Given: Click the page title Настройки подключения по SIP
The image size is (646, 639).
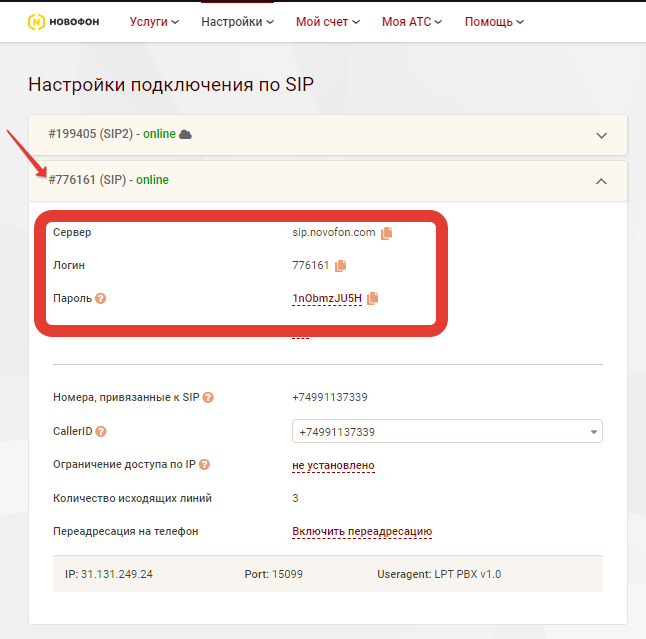Looking at the screenshot, I should (x=171, y=84).
